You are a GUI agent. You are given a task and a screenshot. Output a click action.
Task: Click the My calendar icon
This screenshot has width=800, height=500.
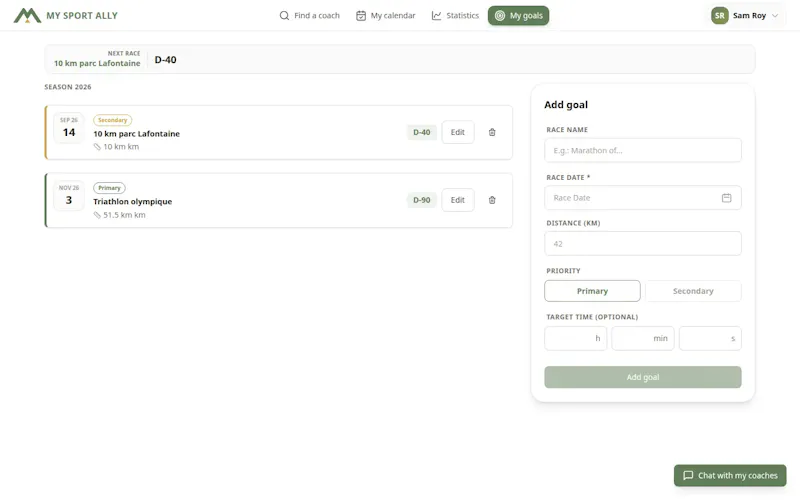pos(361,16)
